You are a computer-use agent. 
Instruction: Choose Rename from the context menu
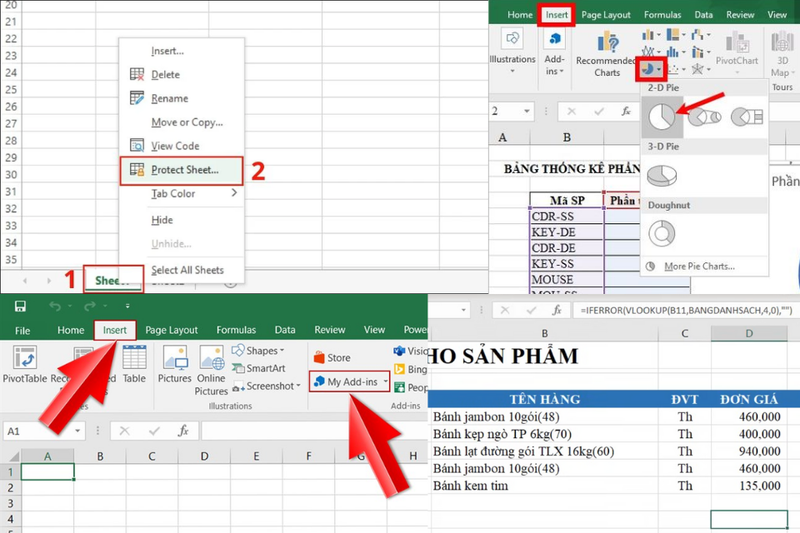[169, 98]
